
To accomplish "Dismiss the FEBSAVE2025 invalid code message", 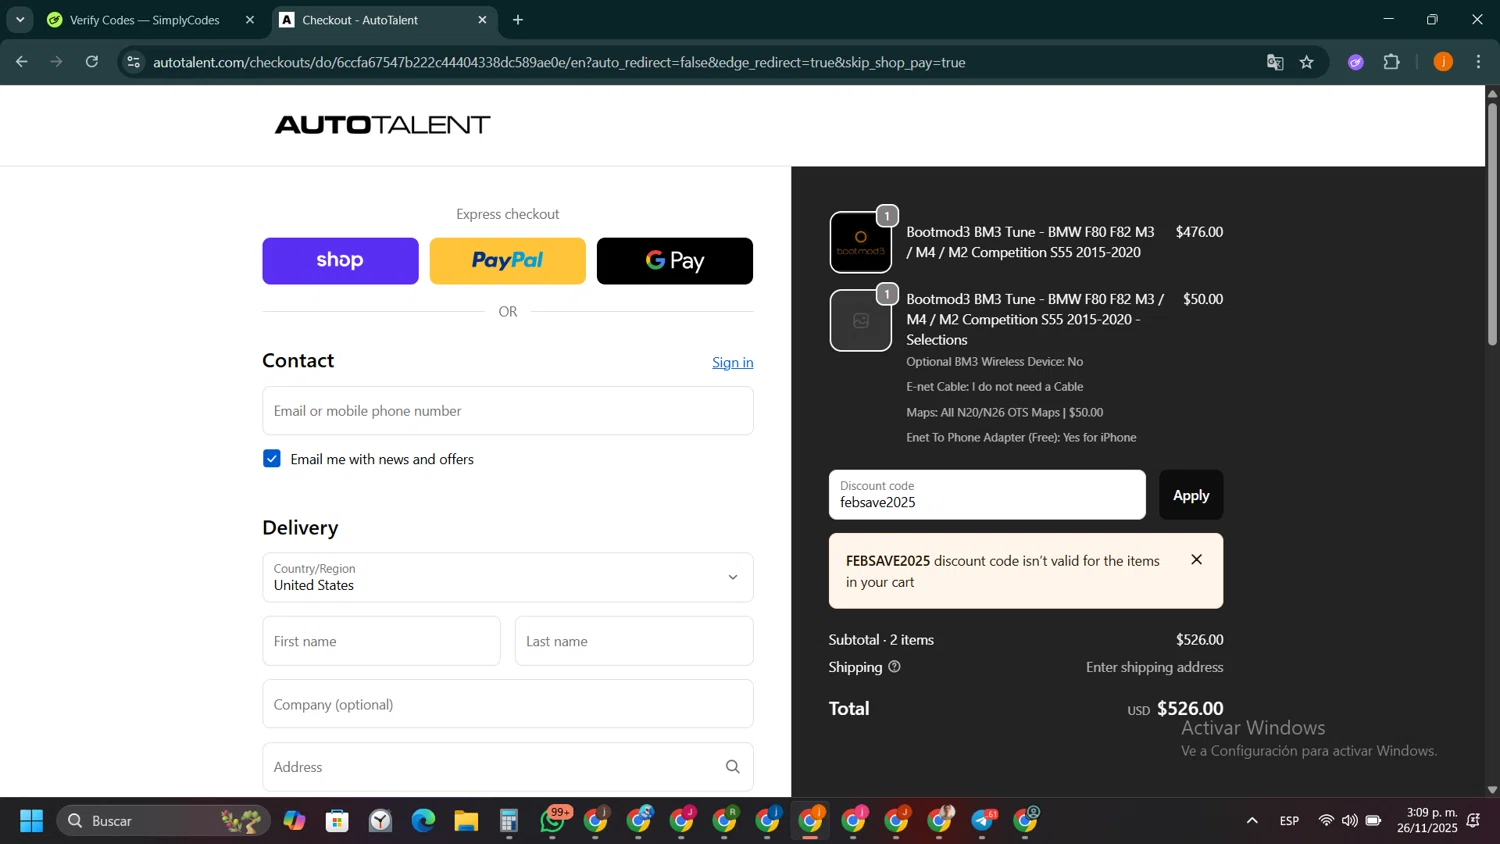I will pyautogui.click(x=1197, y=560).
